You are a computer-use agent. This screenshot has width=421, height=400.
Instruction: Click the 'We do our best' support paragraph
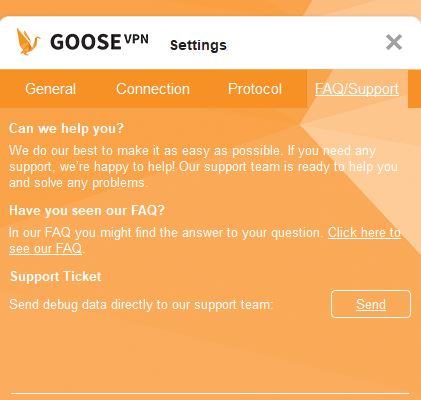pyautogui.click(x=203, y=167)
